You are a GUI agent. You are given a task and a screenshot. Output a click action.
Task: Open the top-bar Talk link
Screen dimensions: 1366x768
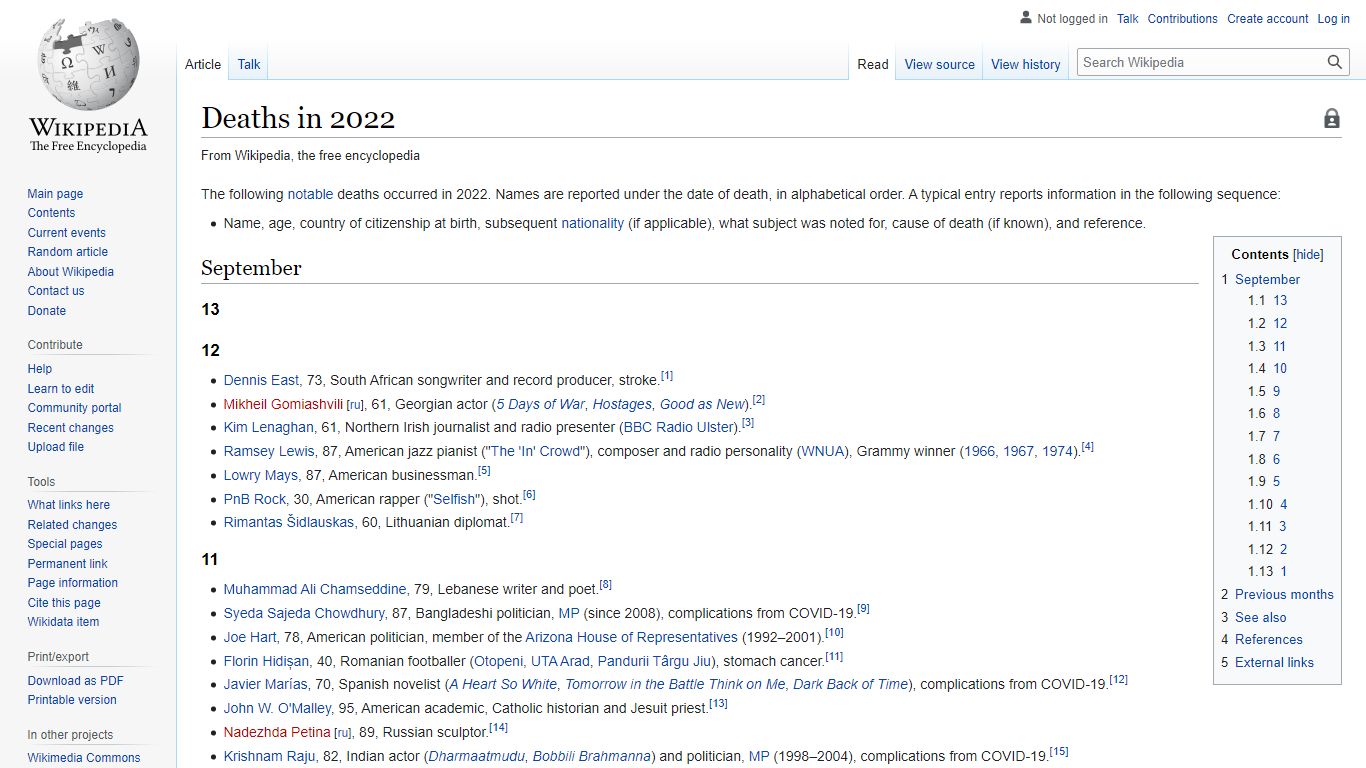[1128, 19]
